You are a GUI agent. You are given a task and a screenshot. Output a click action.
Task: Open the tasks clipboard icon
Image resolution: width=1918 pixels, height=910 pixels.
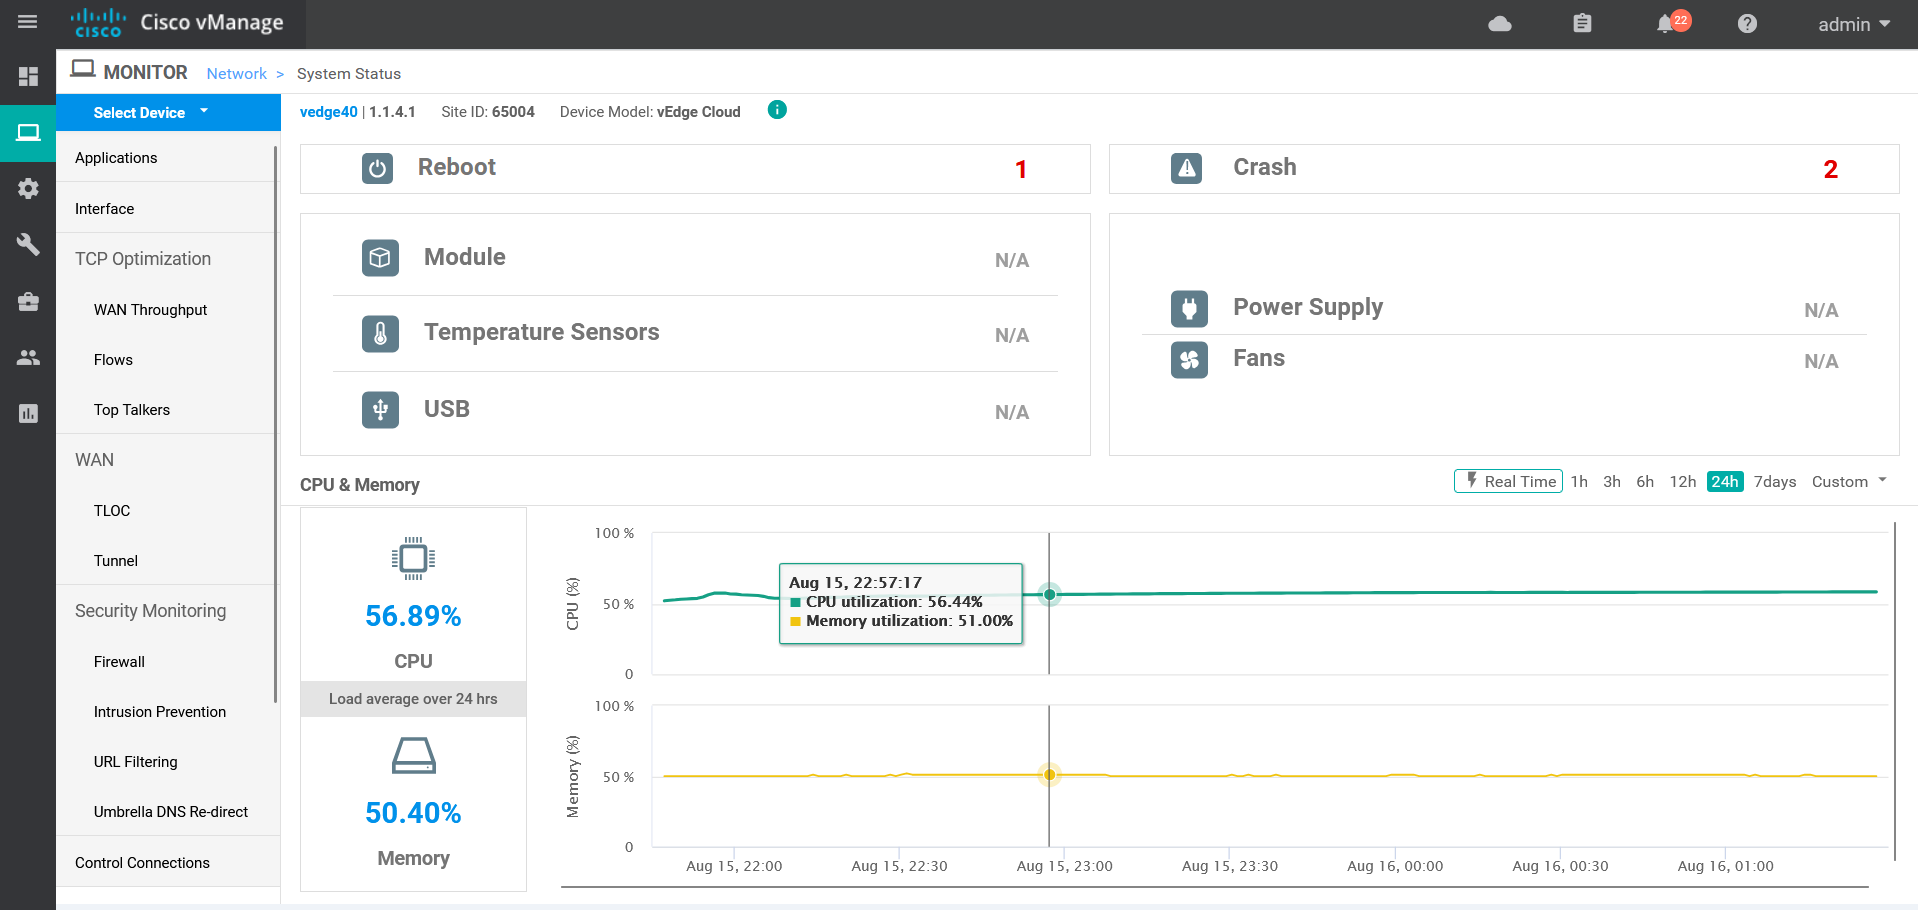tap(1582, 23)
